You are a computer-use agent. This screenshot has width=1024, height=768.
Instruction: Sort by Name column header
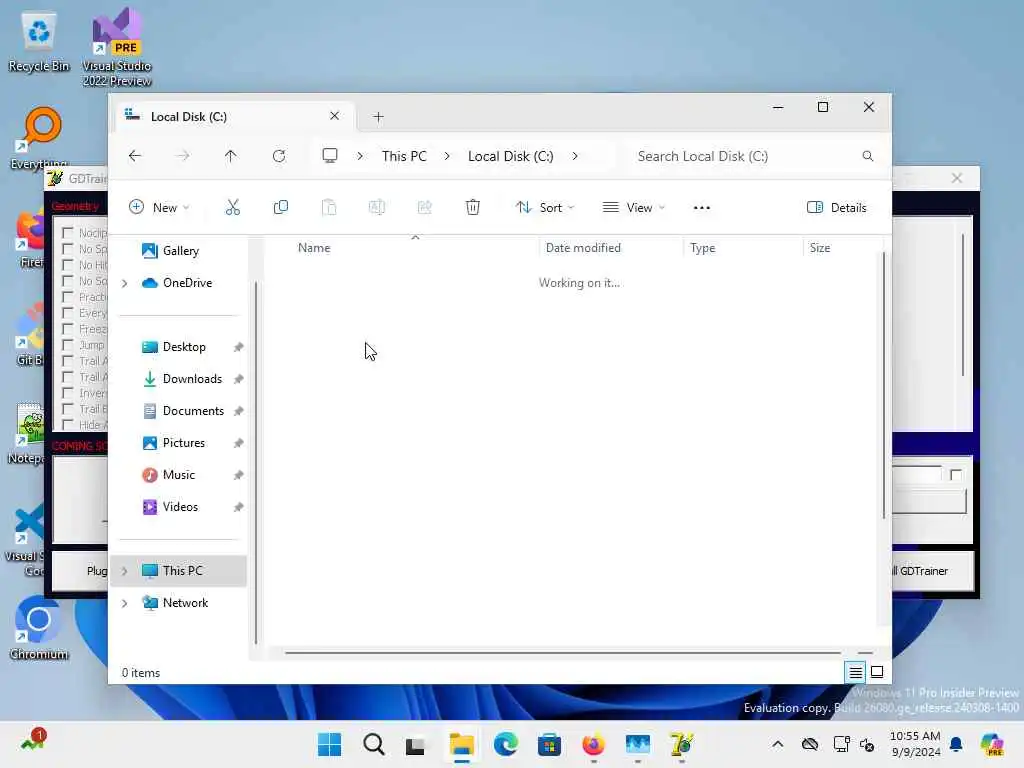click(x=314, y=248)
